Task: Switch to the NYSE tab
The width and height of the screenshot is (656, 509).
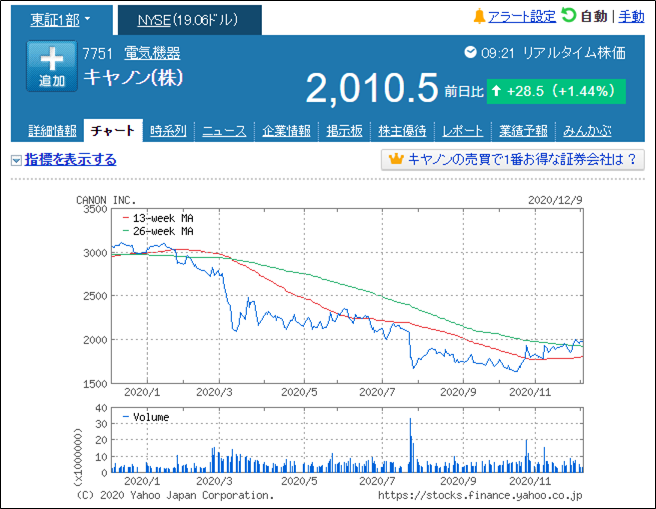Action: [190, 20]
